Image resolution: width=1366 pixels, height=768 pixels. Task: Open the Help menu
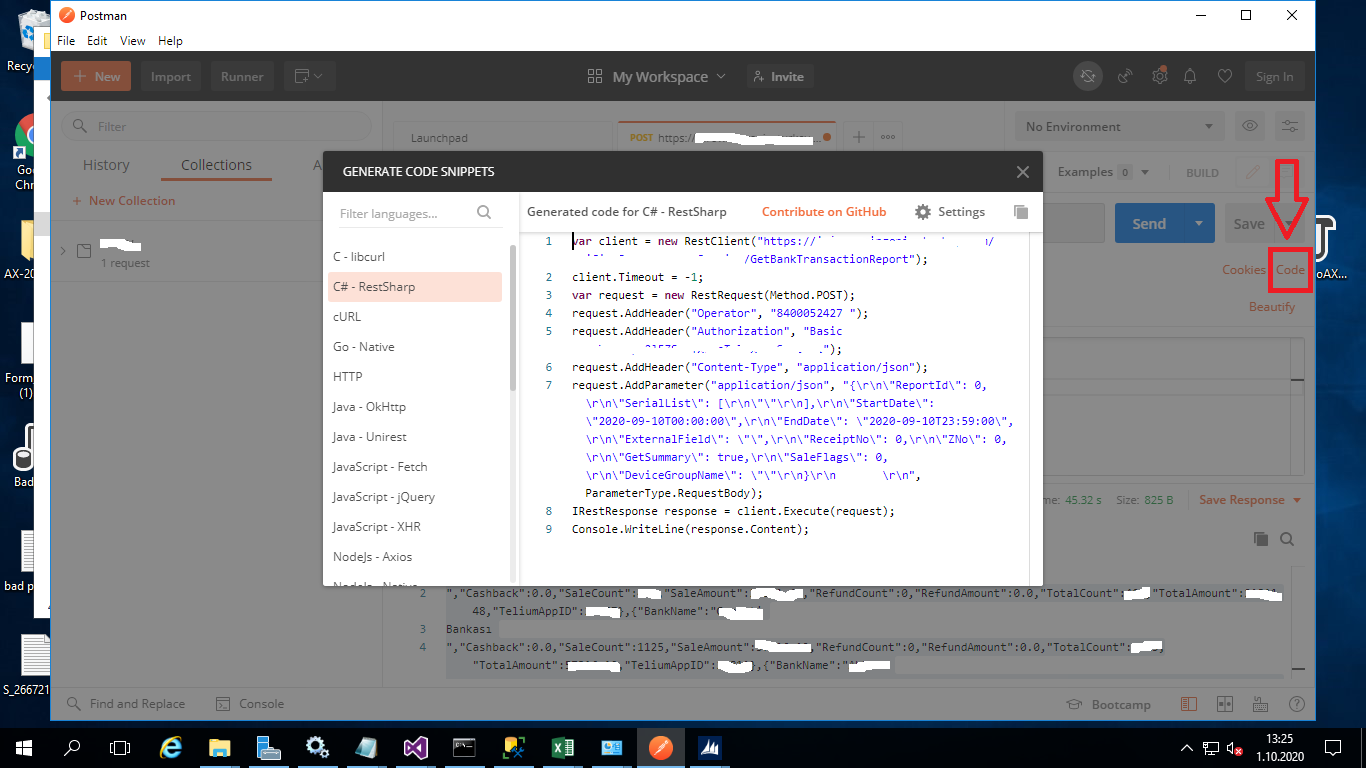click(170, 41)
